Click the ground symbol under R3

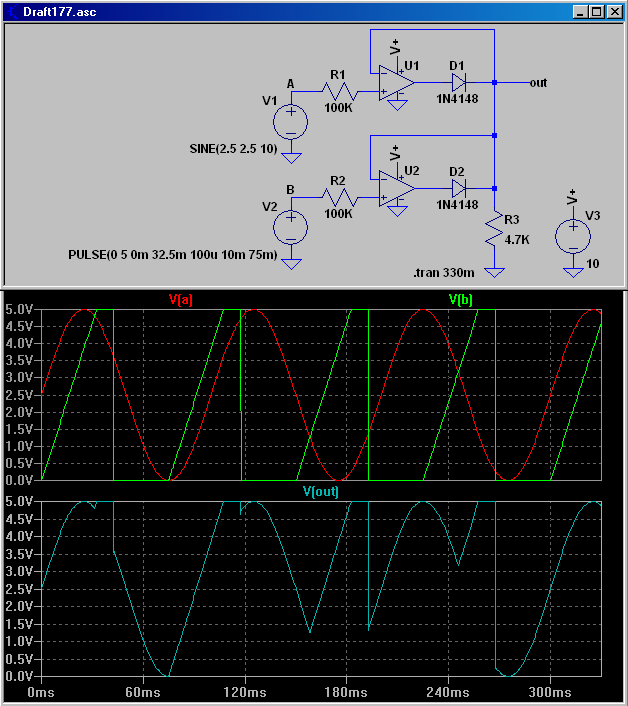(x=494, y=272)
